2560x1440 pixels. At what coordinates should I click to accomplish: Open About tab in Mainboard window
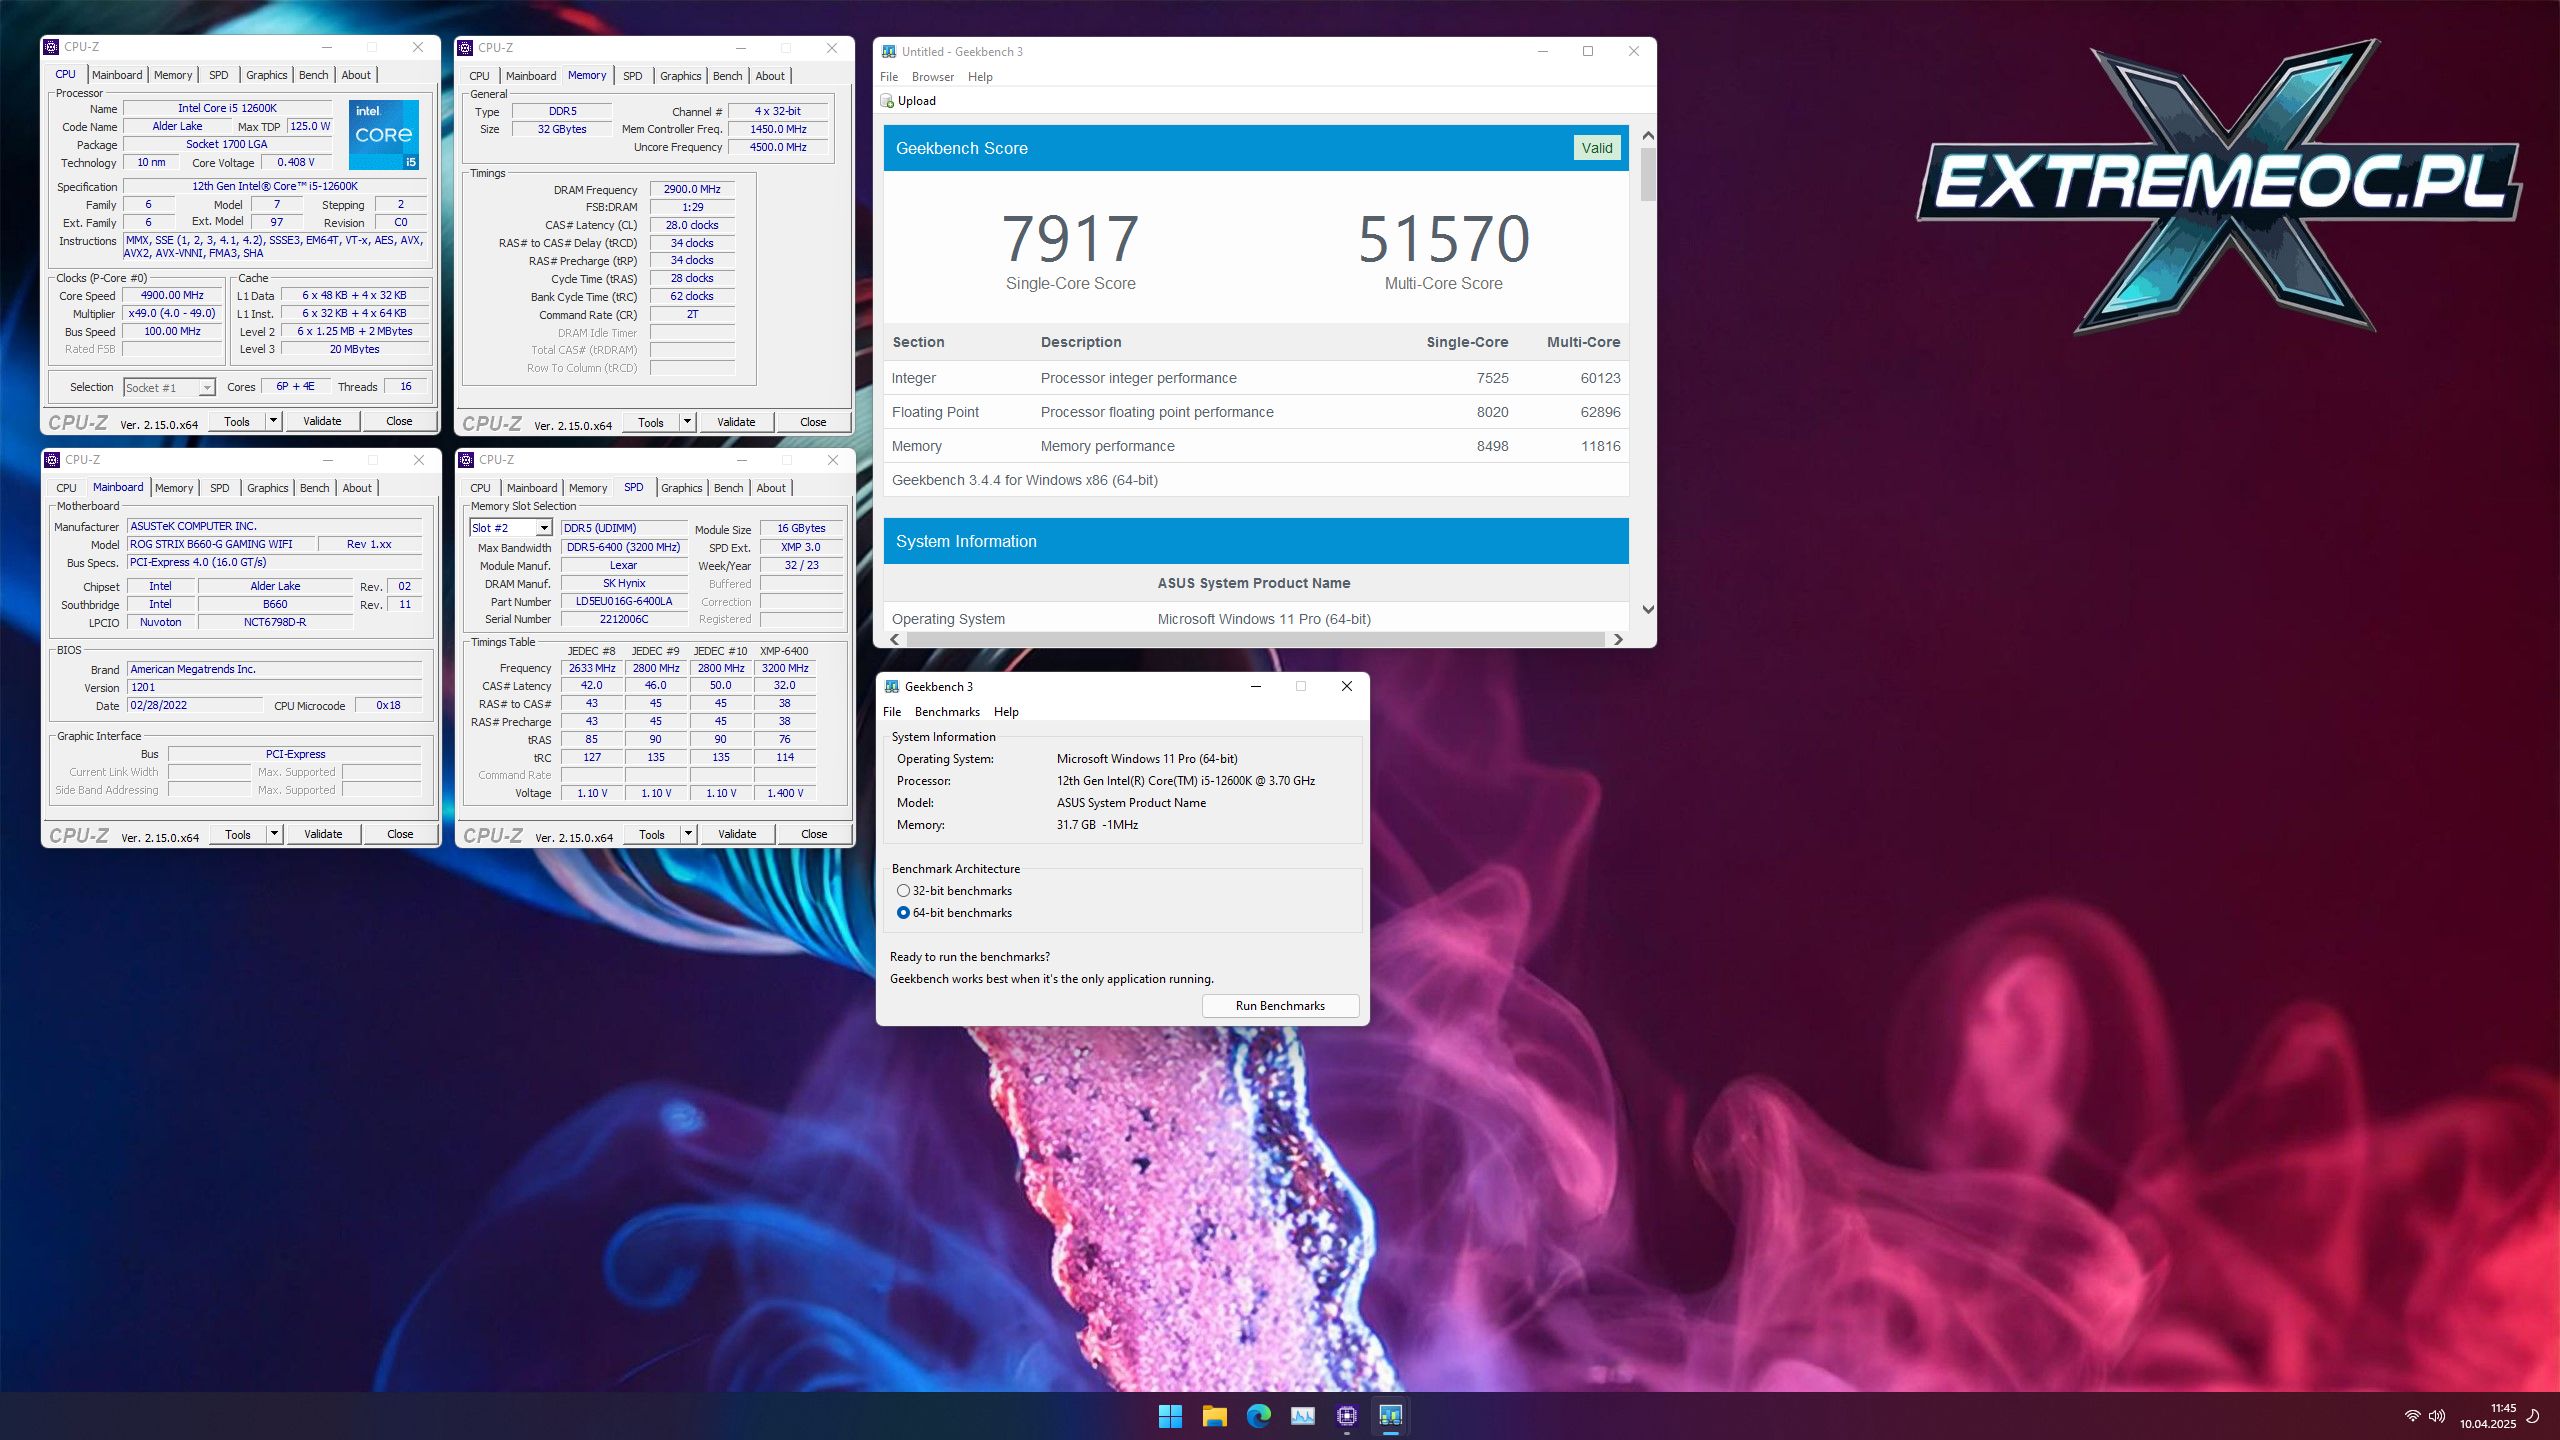[x=357, y=488]
